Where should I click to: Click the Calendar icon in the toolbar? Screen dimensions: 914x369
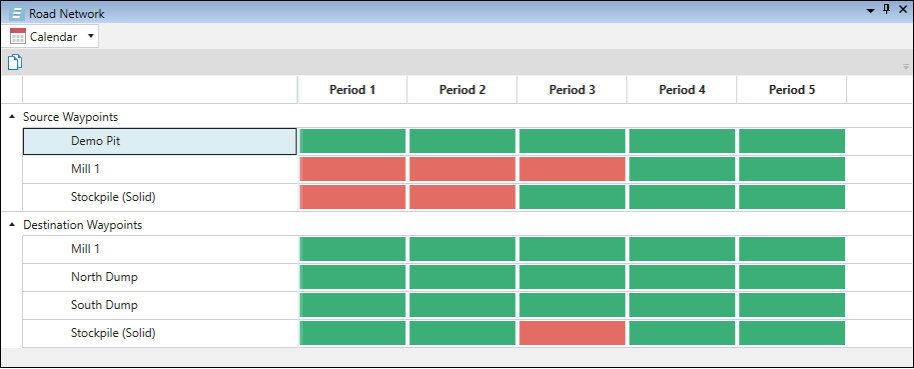click(x=18, y=36)
